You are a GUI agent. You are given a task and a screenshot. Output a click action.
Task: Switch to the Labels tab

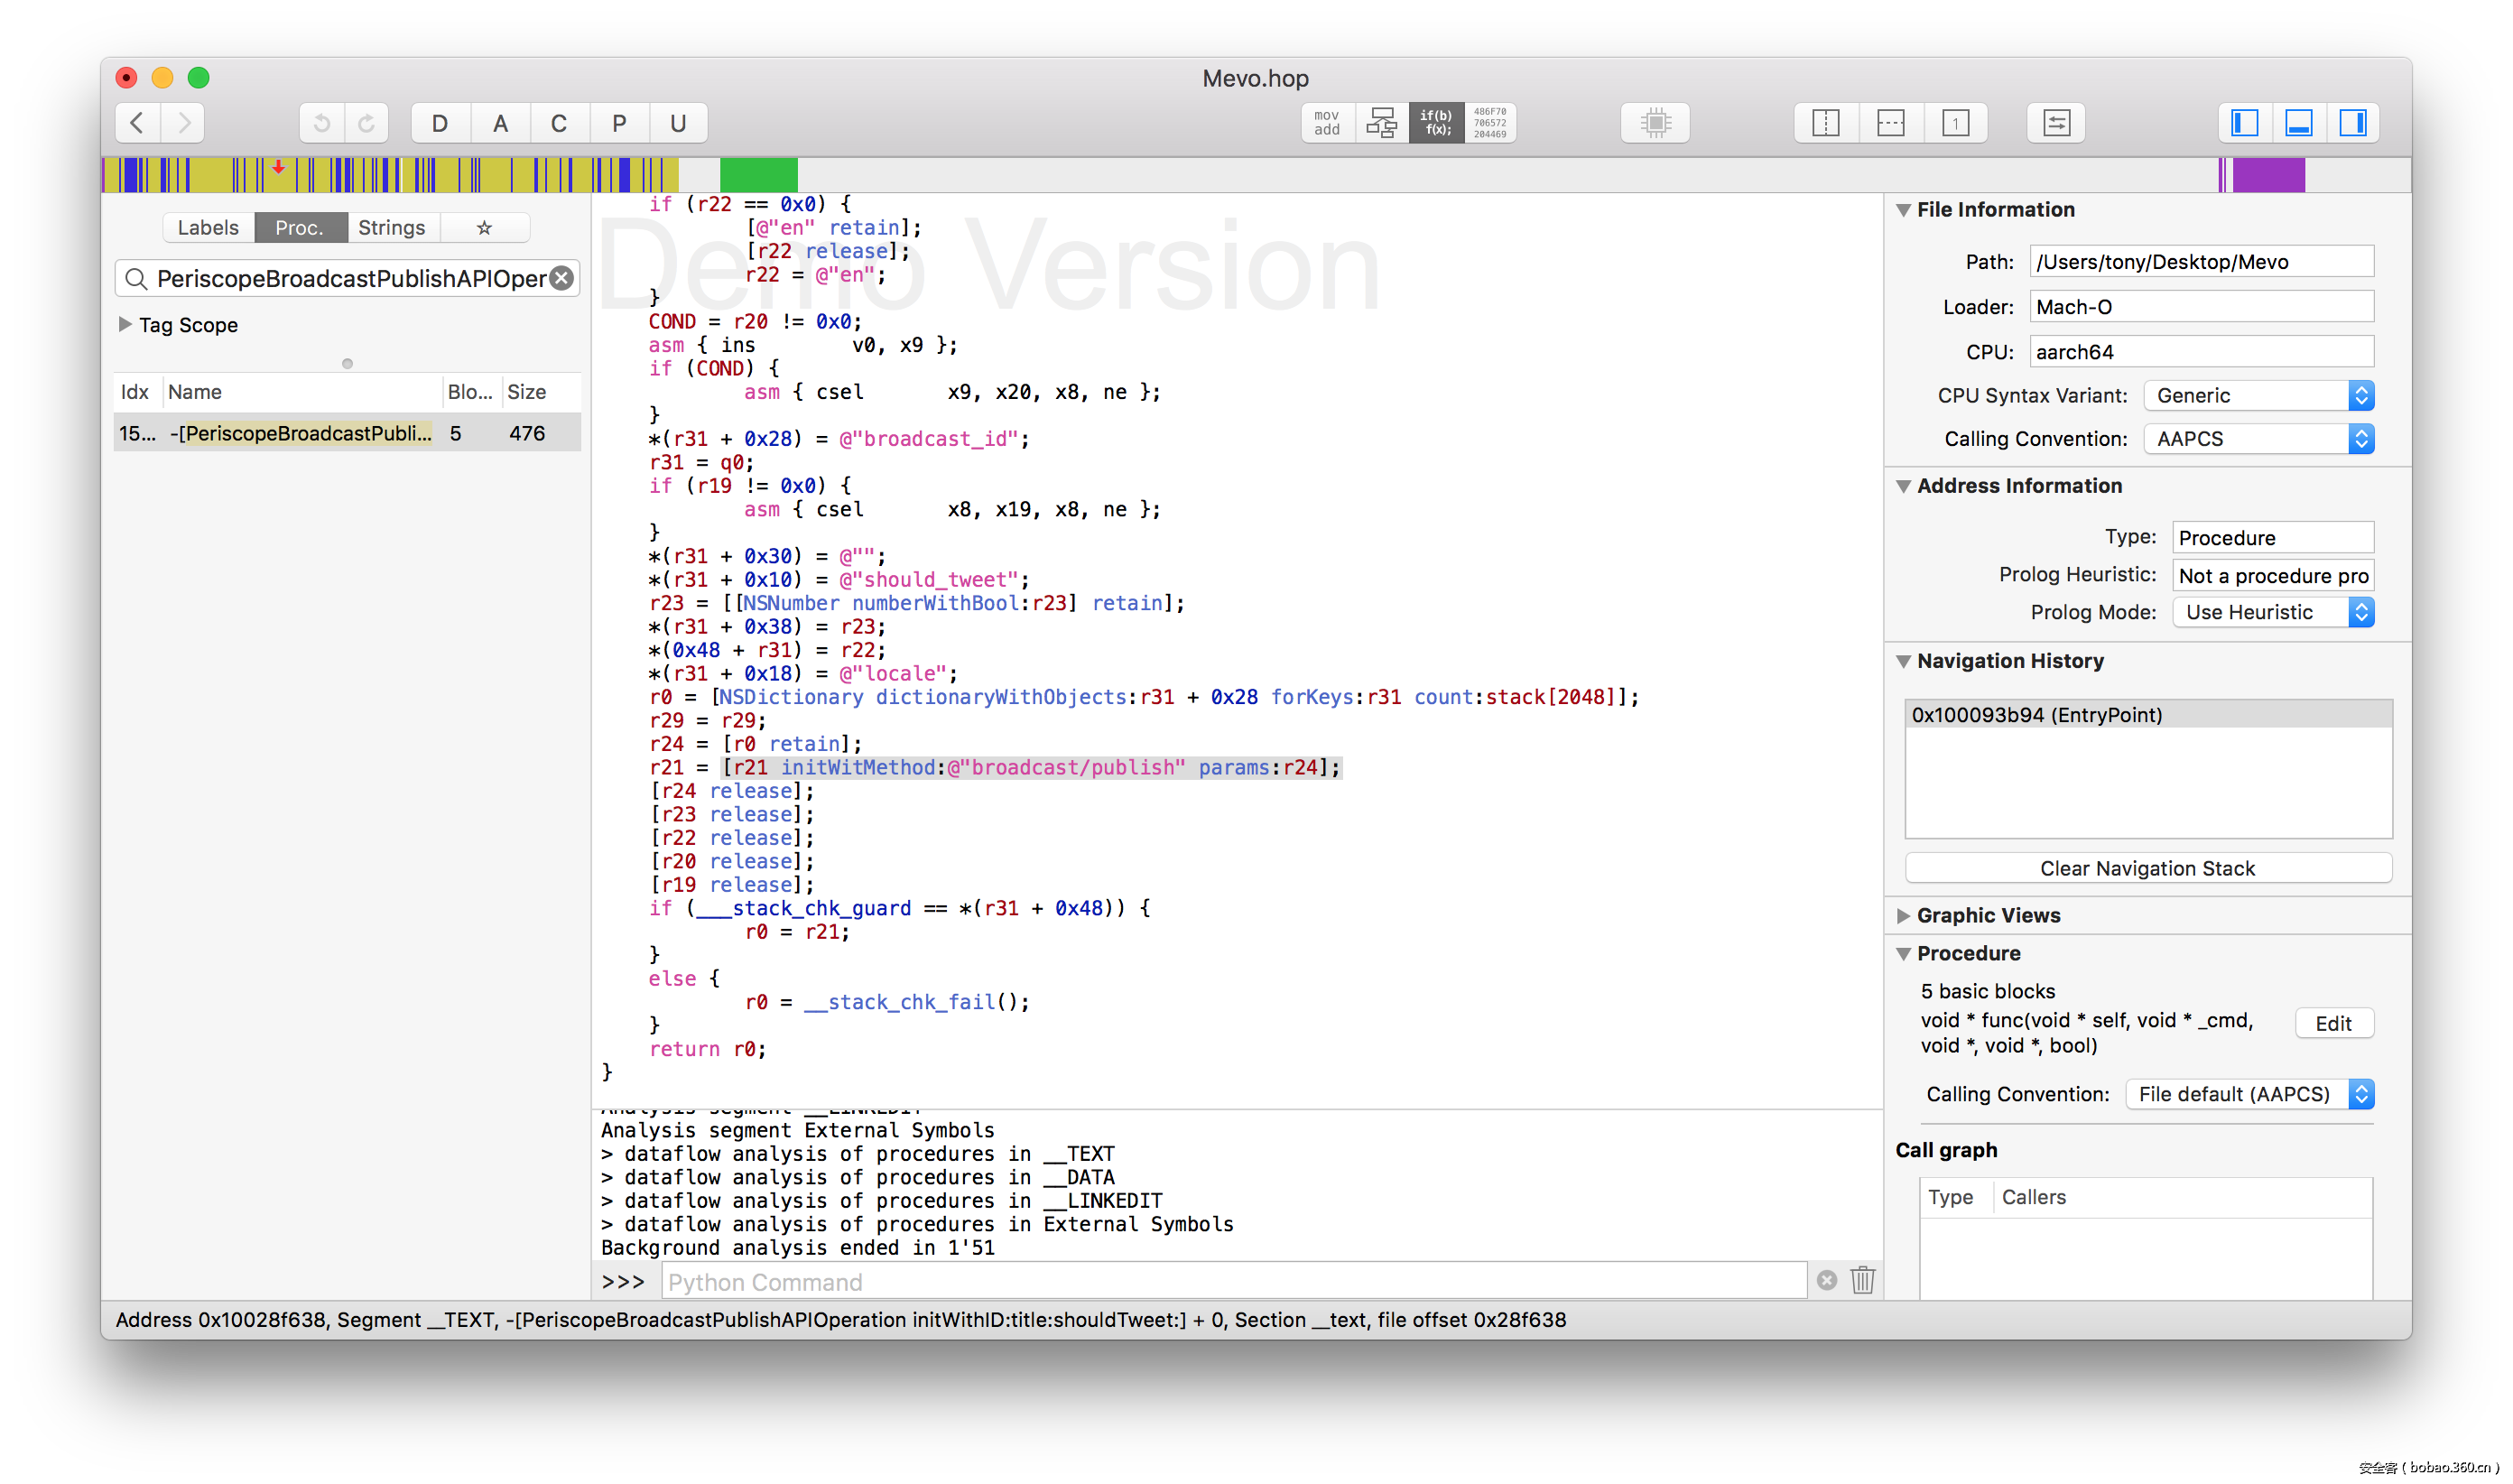[x=208, y=228]
